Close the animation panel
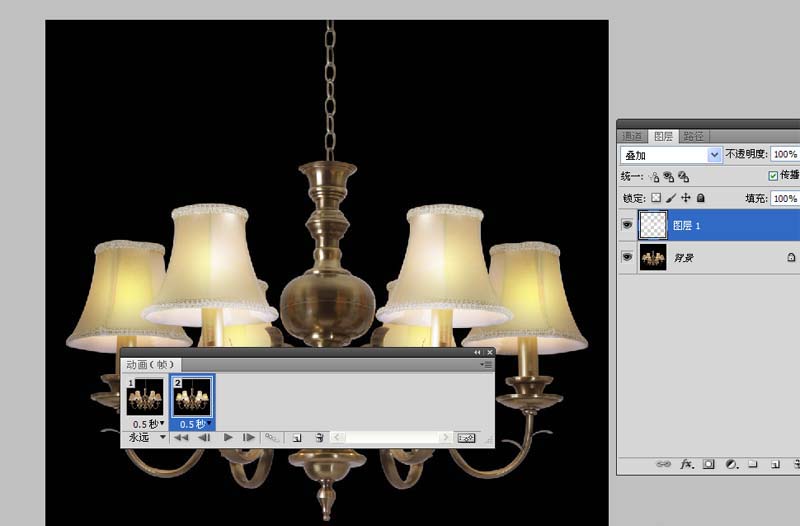800x526 pixels. tap(490, 353)
